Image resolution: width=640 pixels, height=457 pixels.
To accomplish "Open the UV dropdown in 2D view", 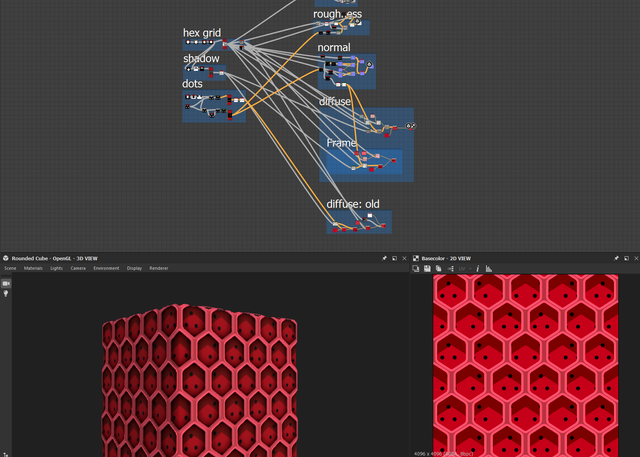I will [463, 268].
